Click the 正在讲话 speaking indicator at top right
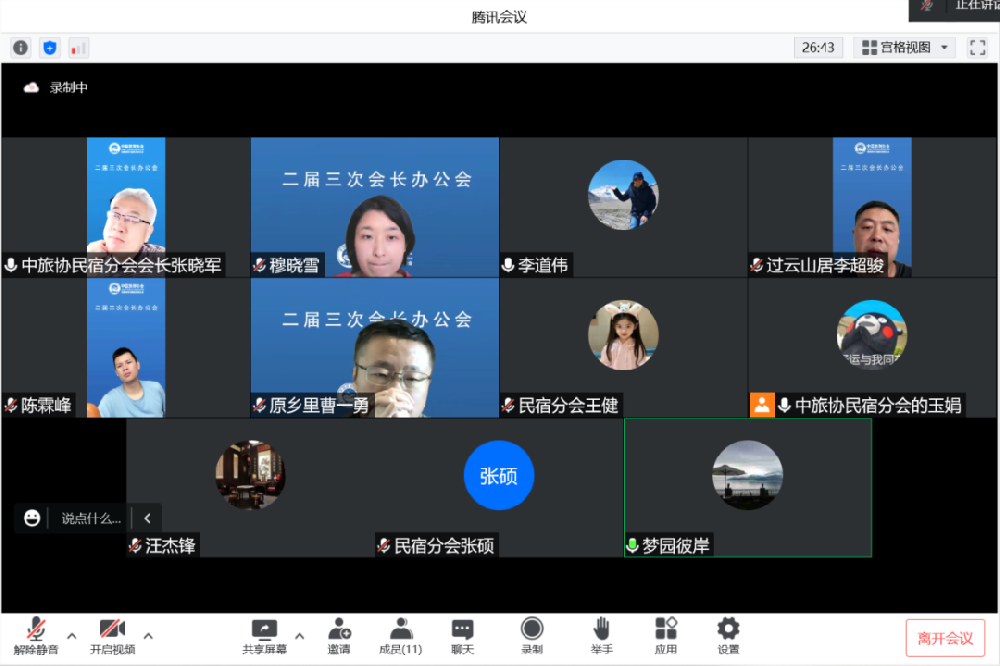Viewport: 1000px width, 666px height. 955,8
